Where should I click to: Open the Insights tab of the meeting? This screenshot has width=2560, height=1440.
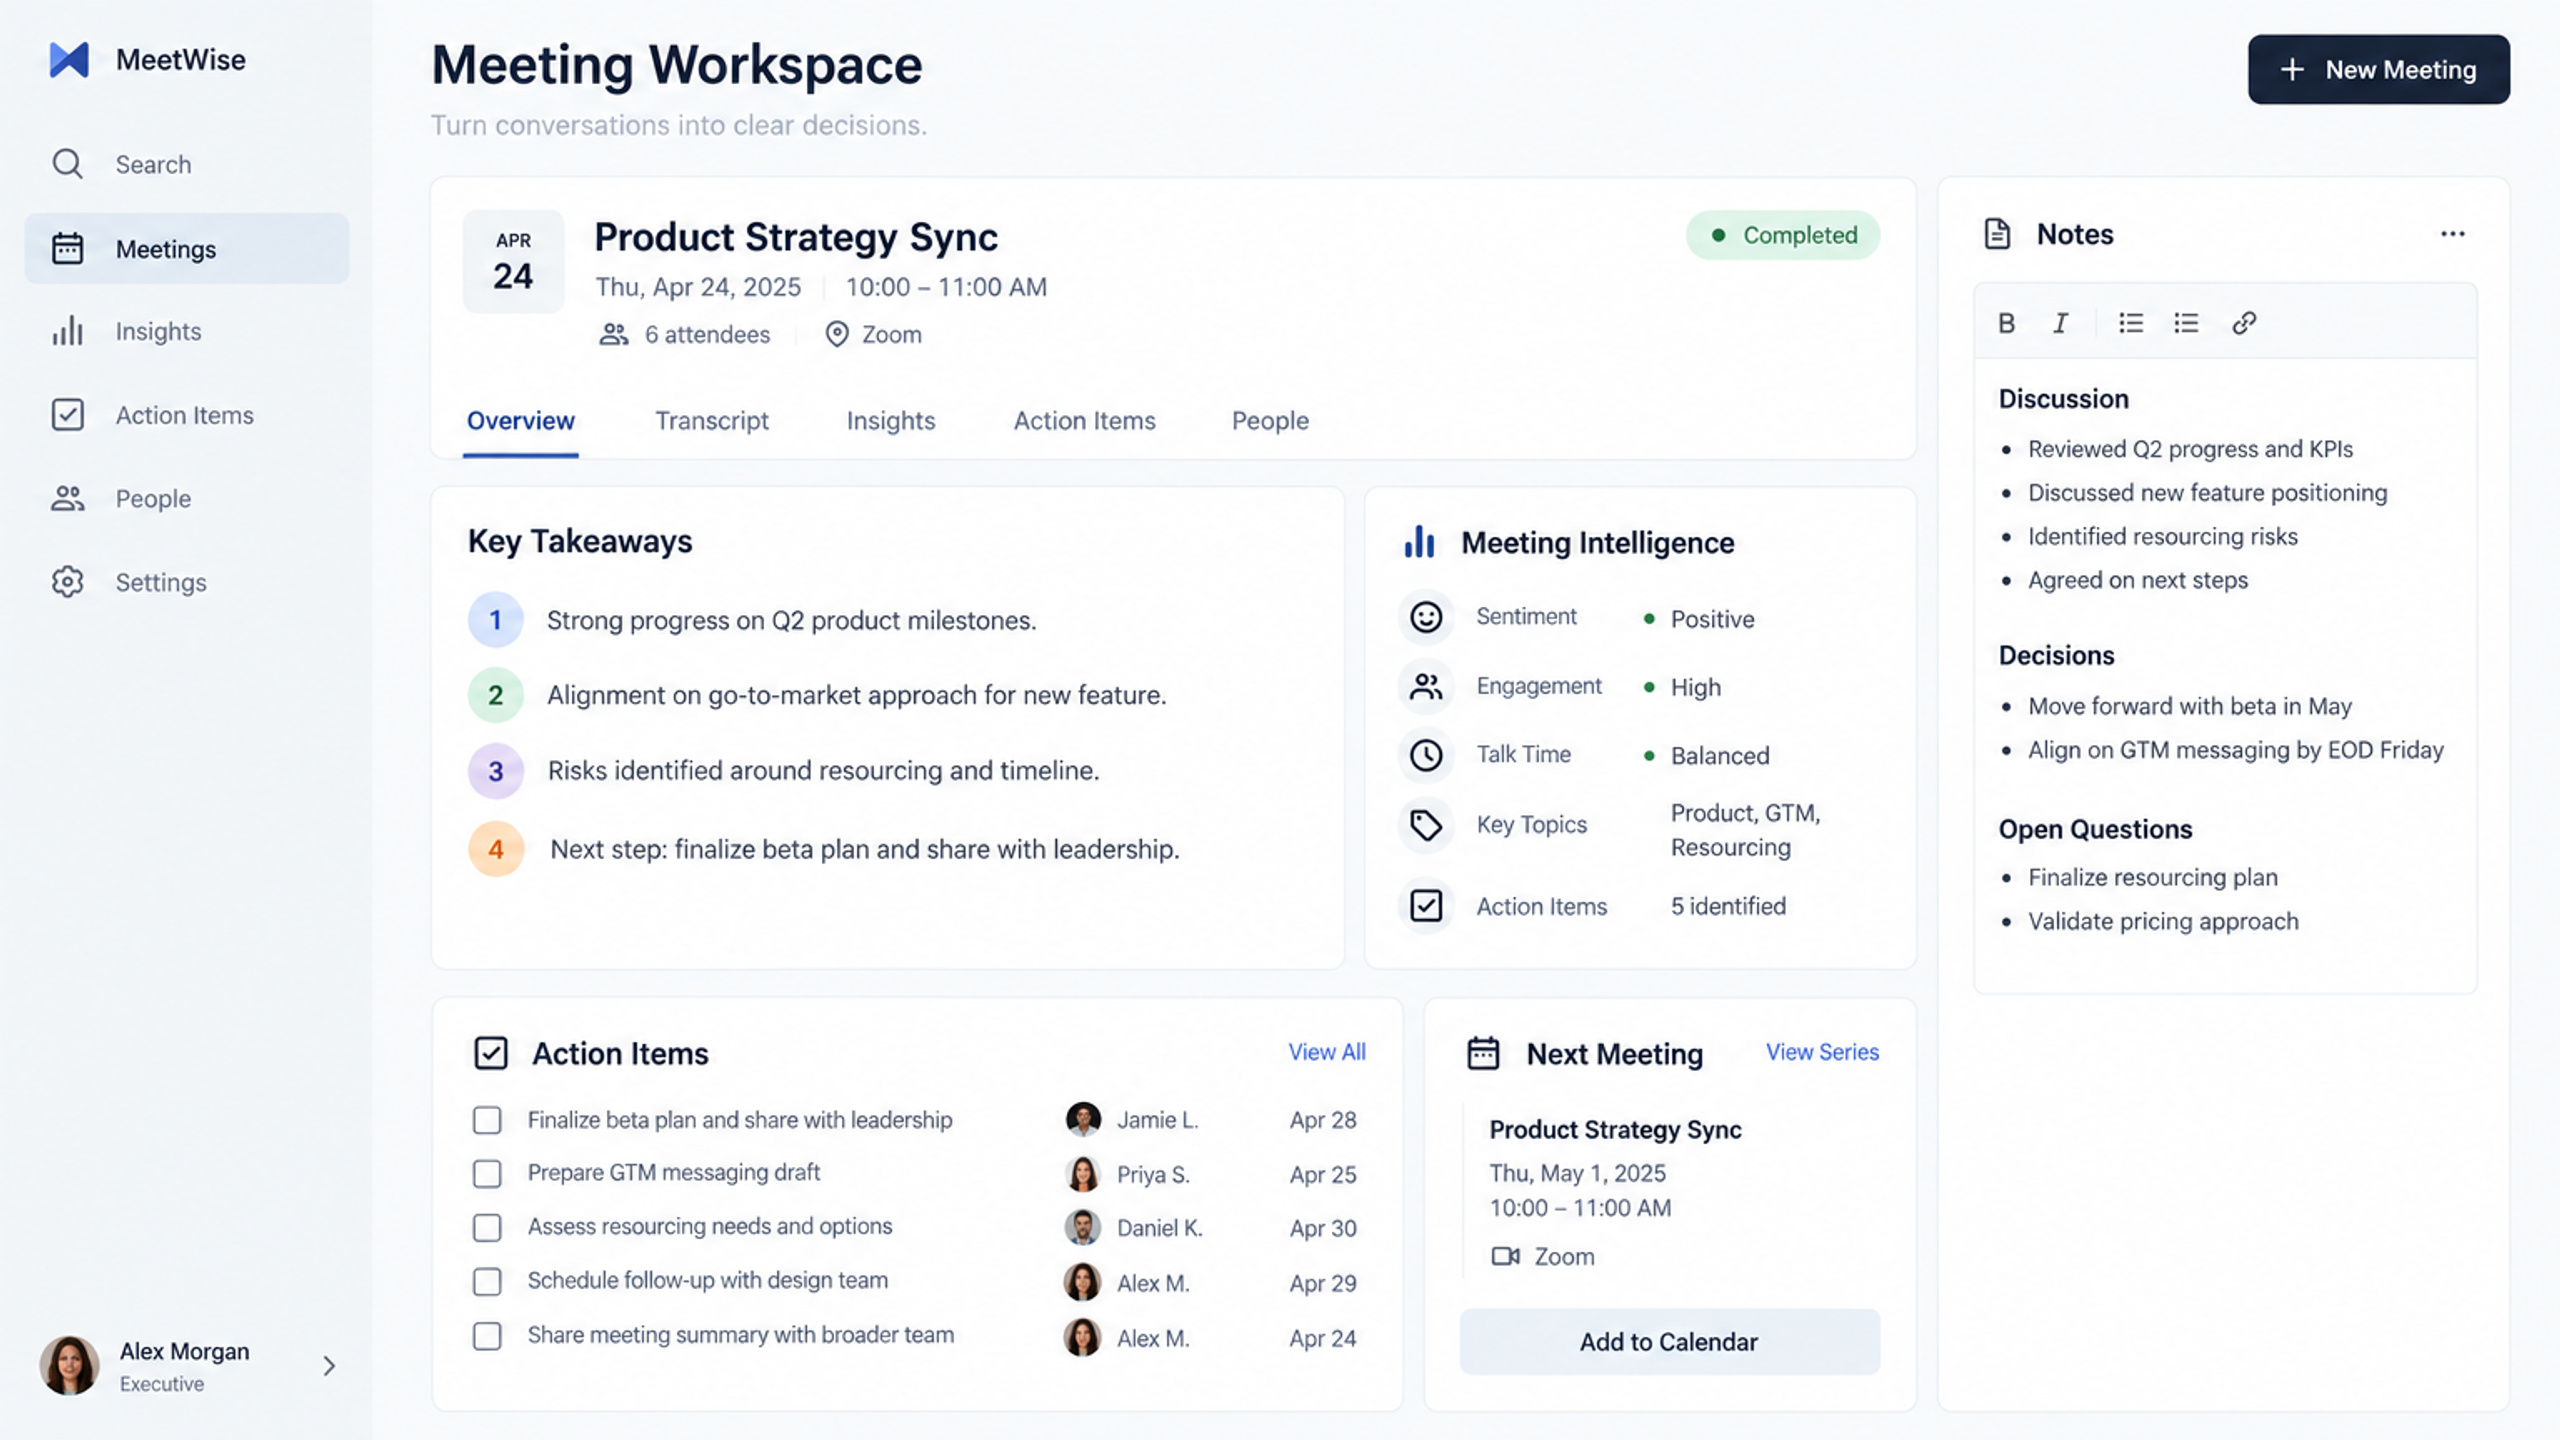(891, 421)
